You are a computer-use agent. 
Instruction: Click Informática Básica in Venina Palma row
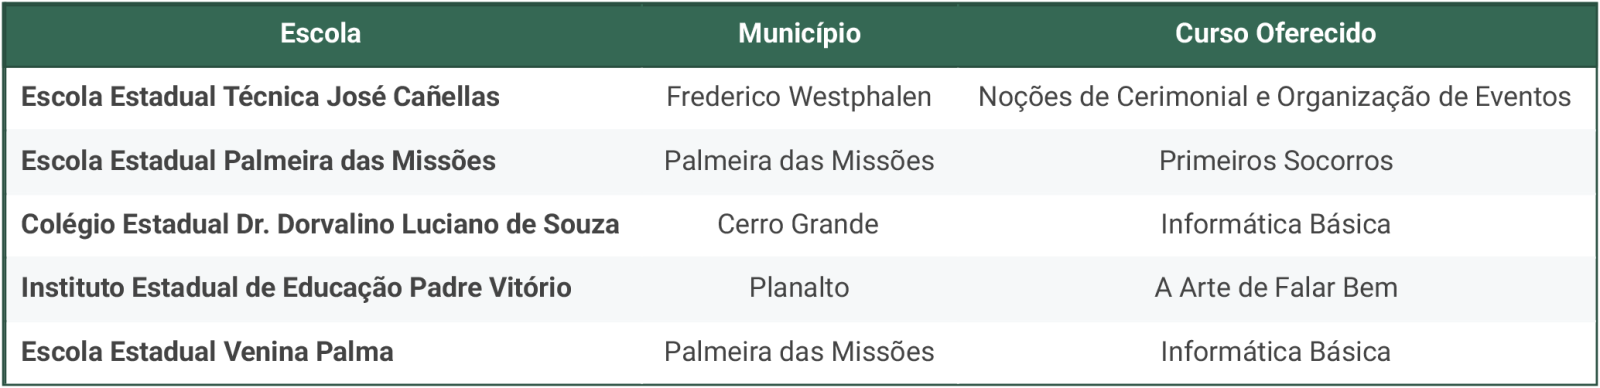pyautogui.click(x=1276, y=352)
